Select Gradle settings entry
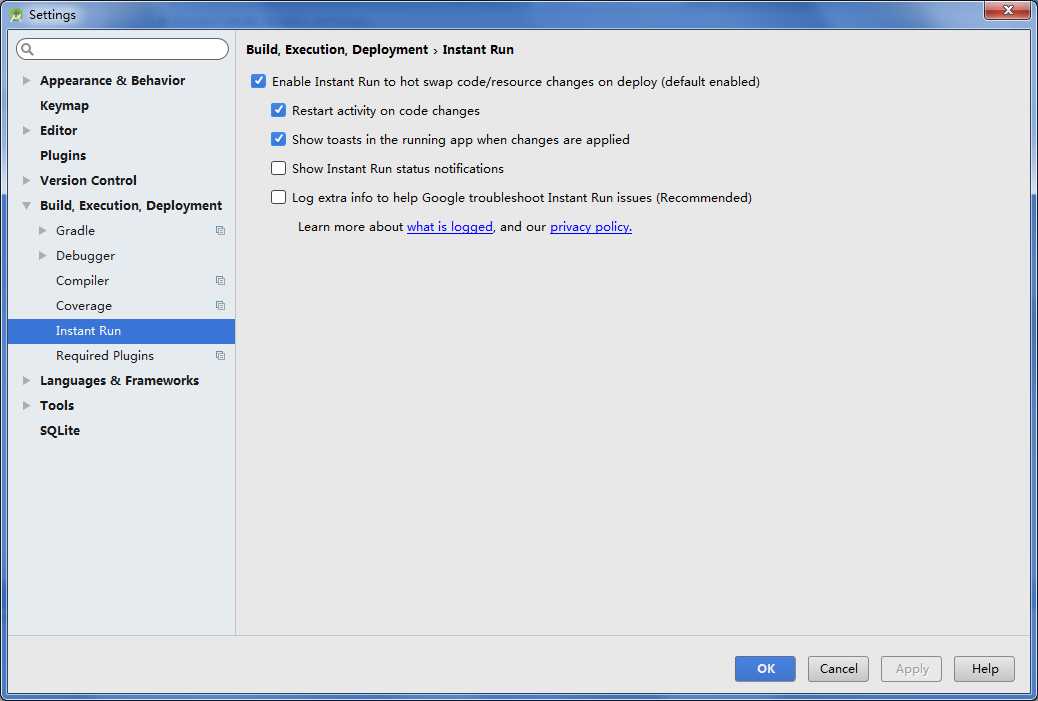1038x701 pixels. 75,230
